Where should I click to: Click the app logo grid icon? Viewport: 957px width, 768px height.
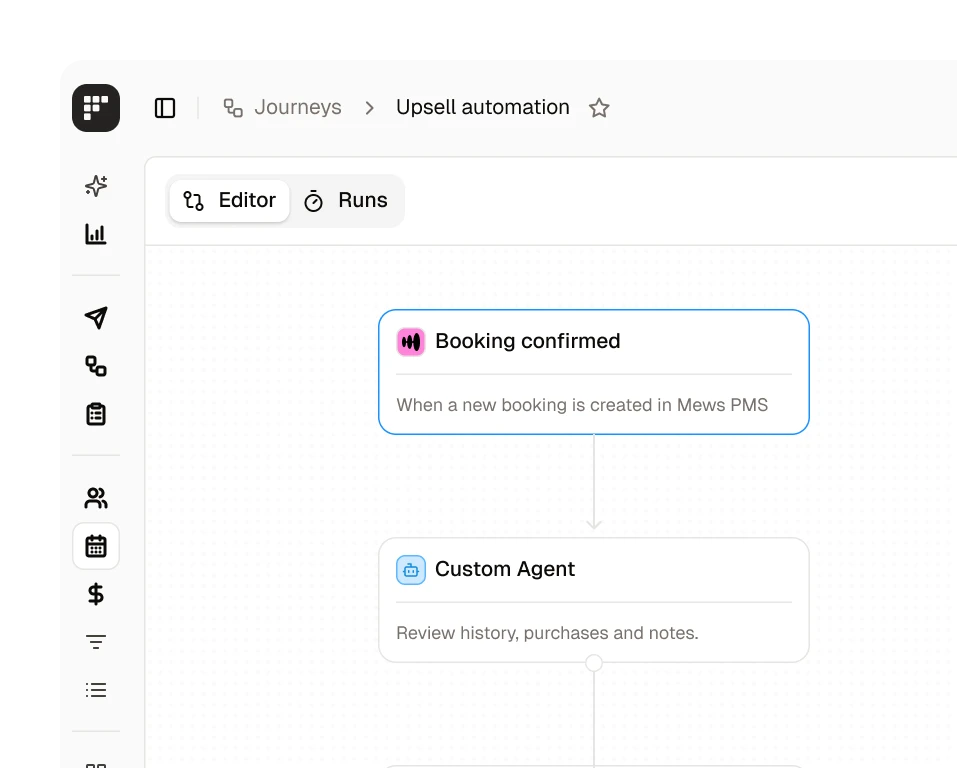(x=96, y=108)
